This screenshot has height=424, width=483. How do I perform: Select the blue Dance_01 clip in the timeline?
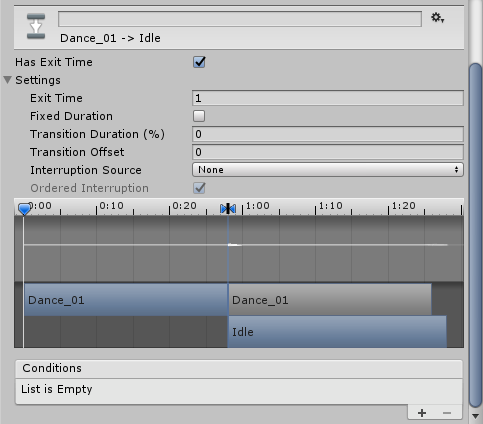point(126,300)
